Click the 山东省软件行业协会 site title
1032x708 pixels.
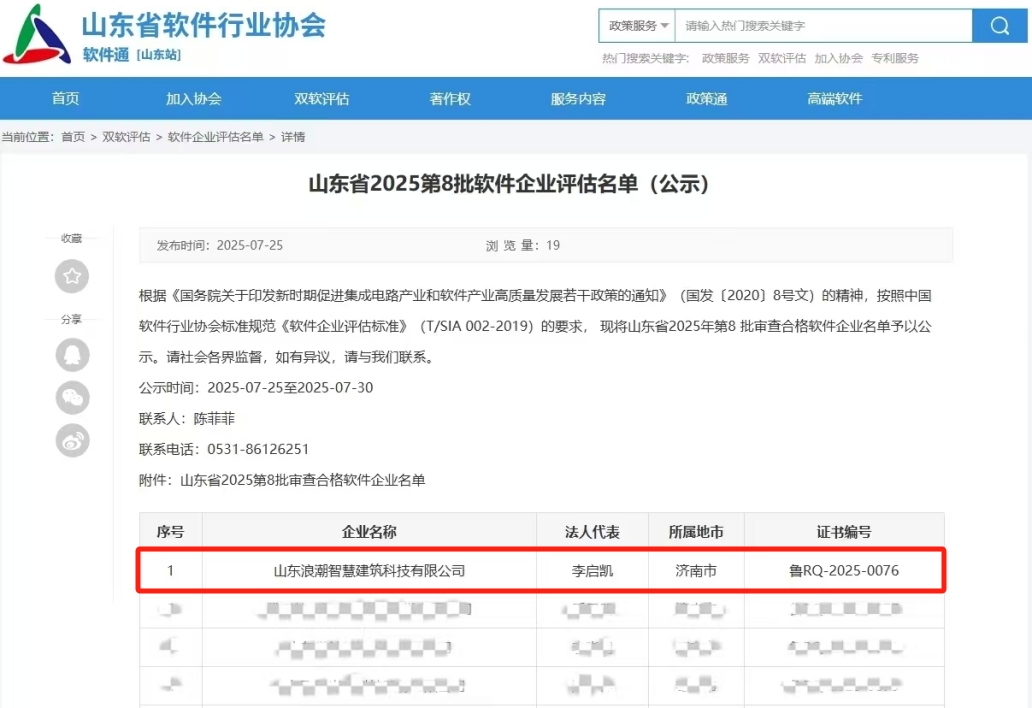click(204, 25)
